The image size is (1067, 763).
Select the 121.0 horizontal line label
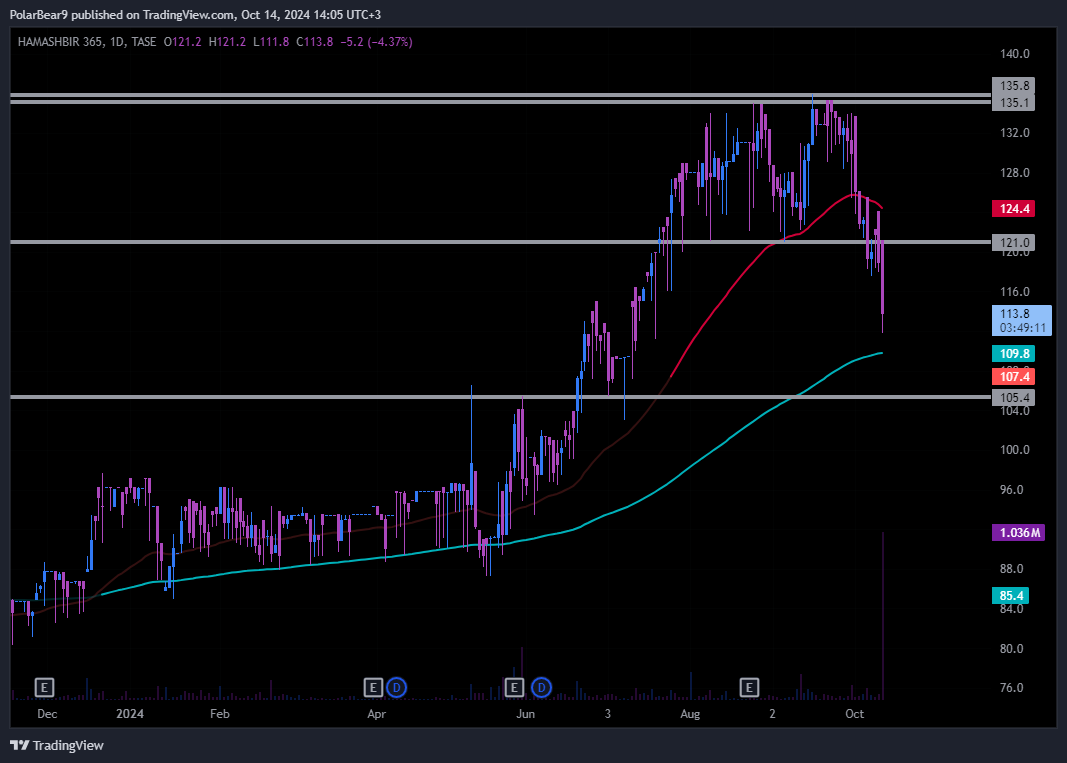coord(1014,242)
